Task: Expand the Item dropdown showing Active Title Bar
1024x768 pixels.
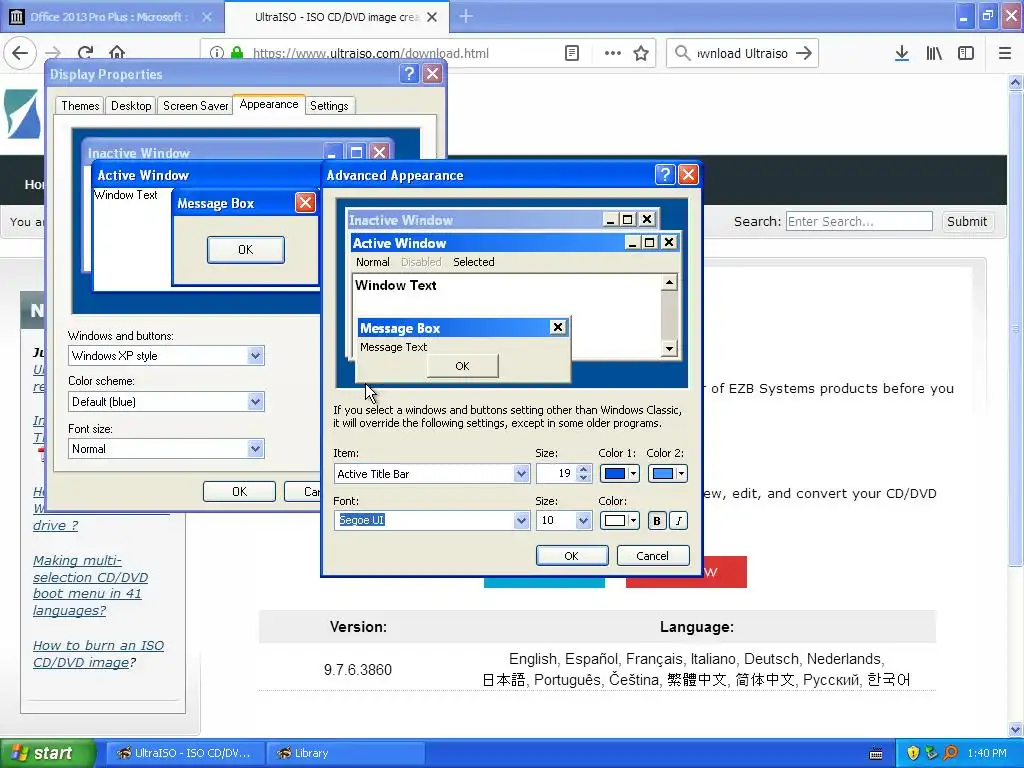Action: (520, 474)
